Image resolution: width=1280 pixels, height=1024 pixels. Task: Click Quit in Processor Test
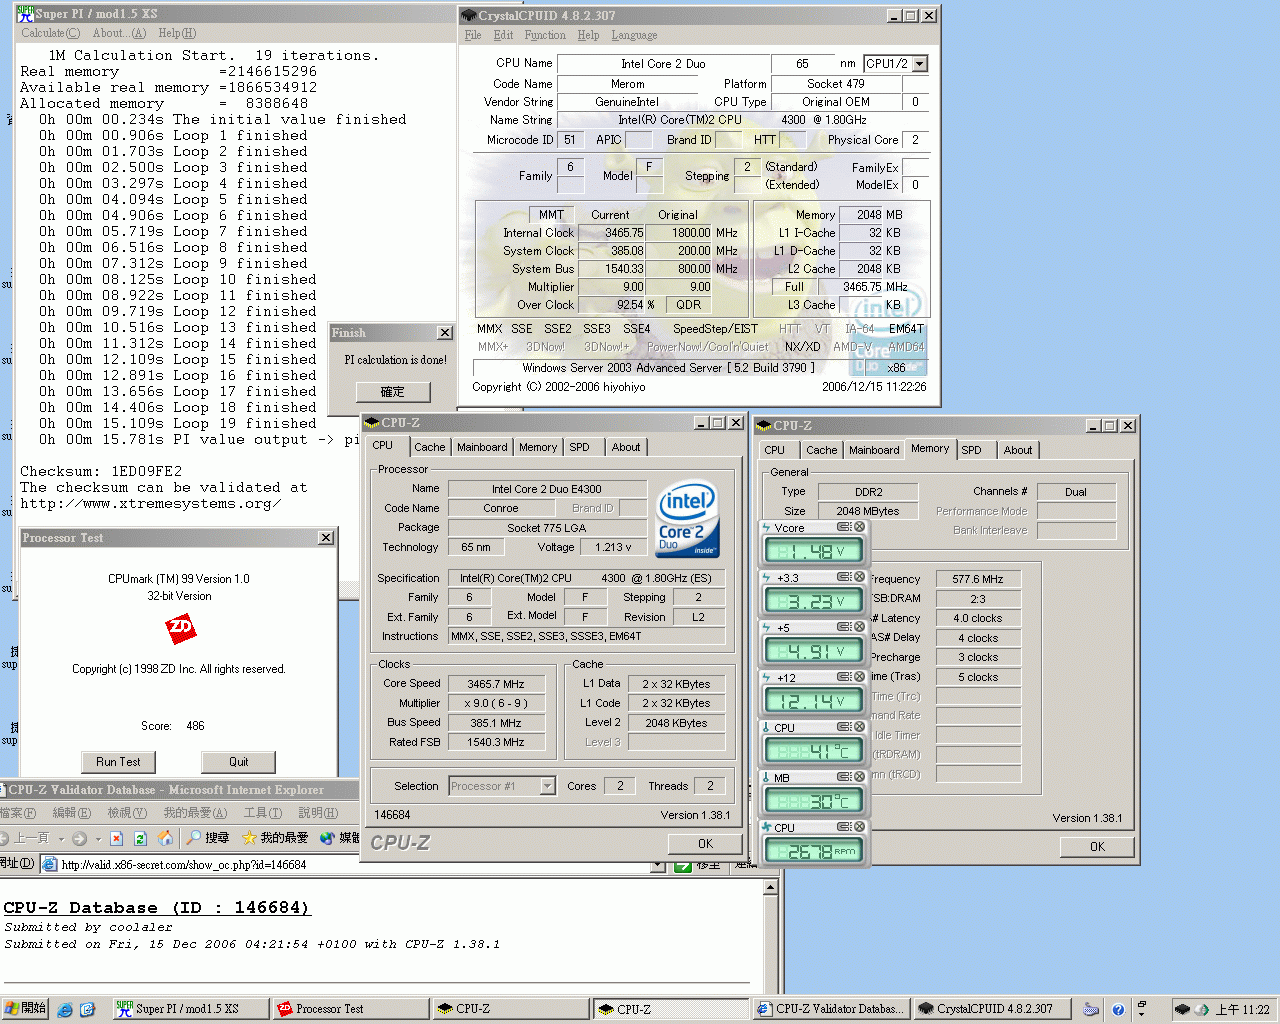(238, 762)
